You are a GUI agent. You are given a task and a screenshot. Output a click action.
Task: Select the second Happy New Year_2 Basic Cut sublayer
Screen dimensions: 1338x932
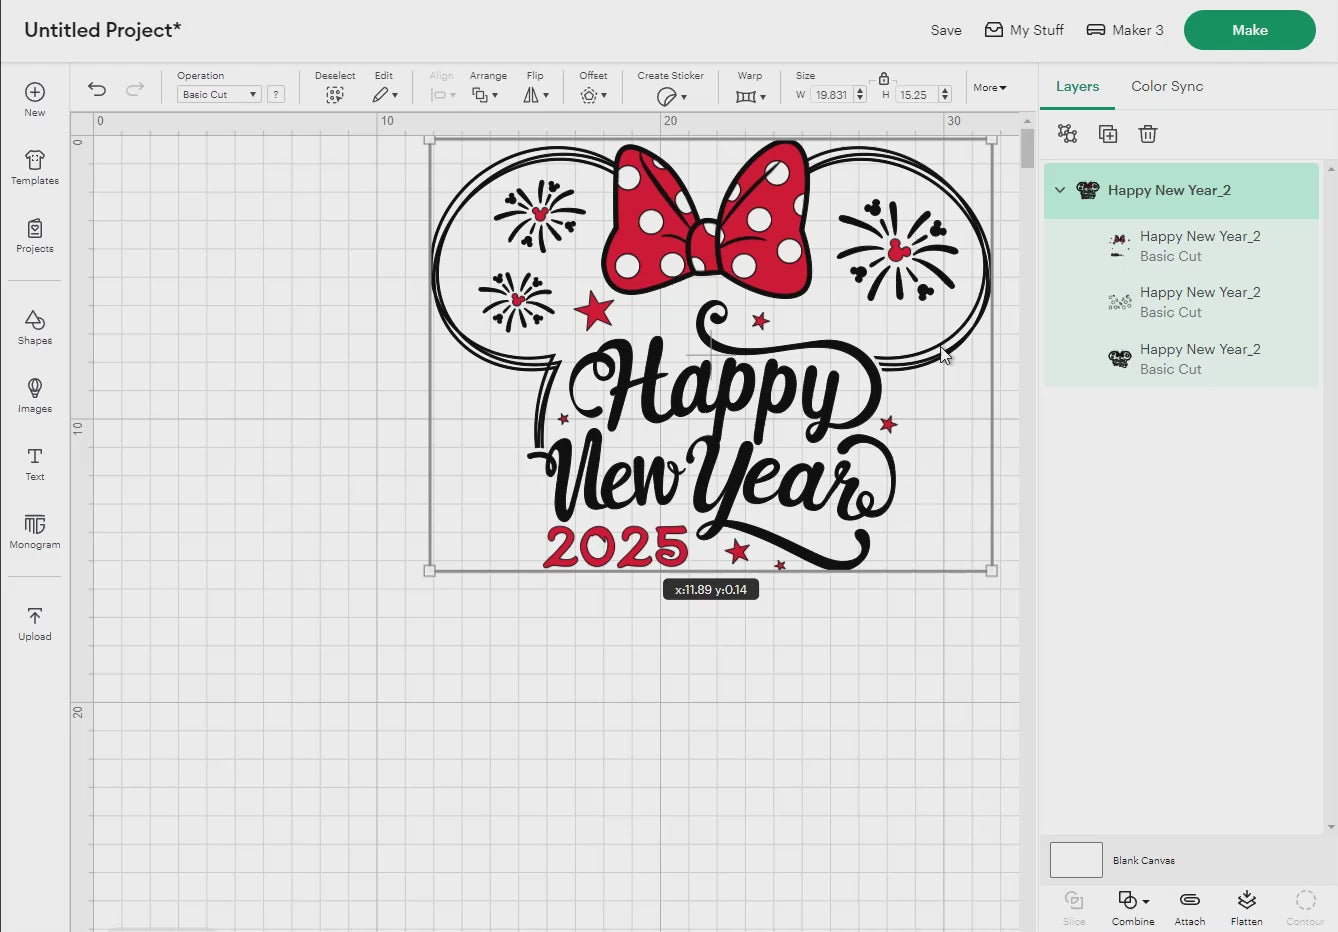coord(1181,302)
